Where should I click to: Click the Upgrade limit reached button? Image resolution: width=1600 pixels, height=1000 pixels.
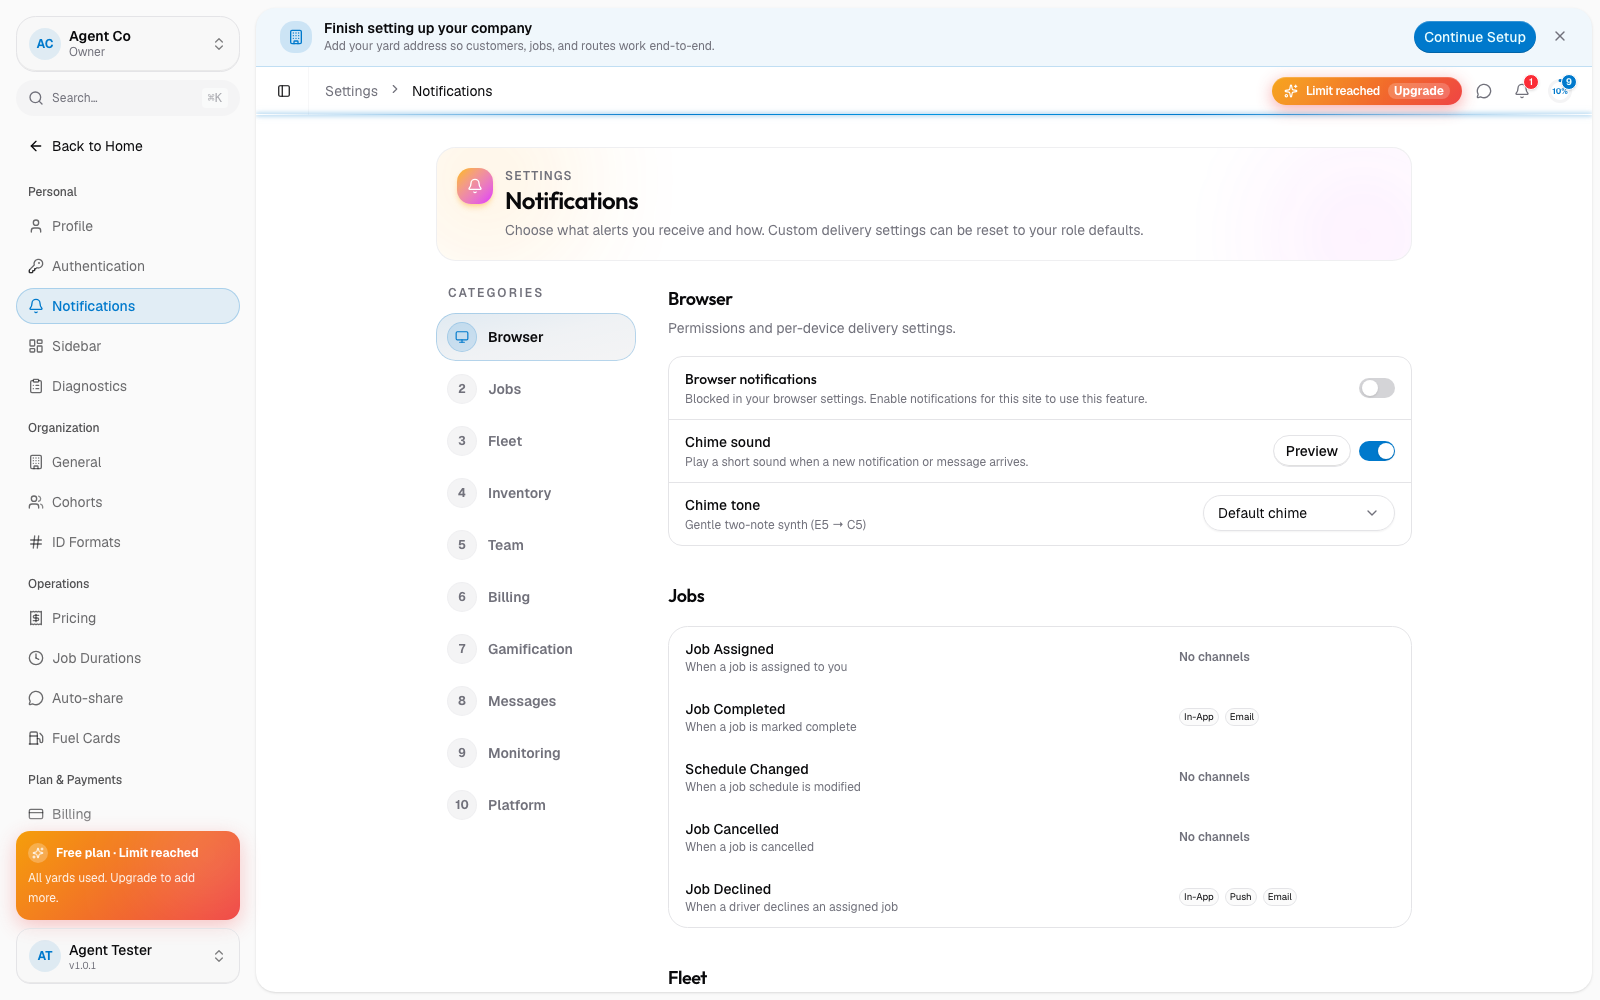pyautogui.click(x=1367, y=91)
